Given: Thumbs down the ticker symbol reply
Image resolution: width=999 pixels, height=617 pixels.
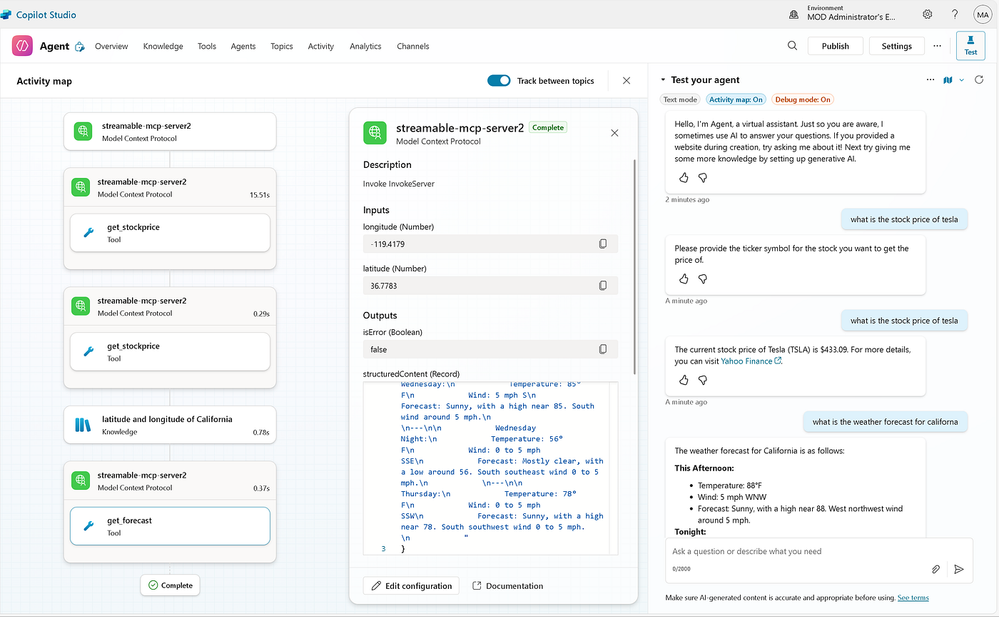Looking at the screenshot, I should 703,279.
